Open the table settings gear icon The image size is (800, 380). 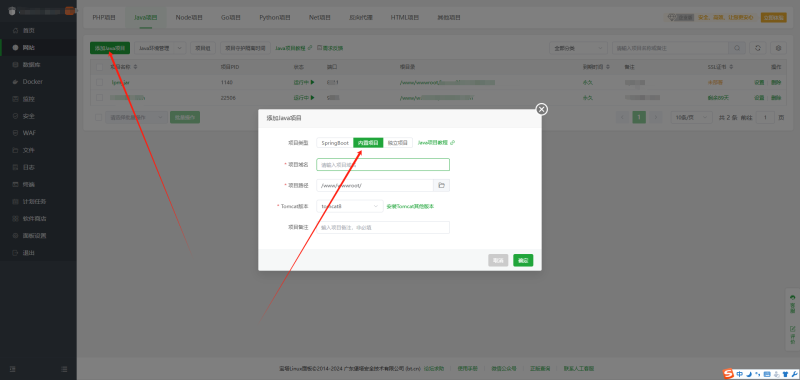click(x=778, y=48)
